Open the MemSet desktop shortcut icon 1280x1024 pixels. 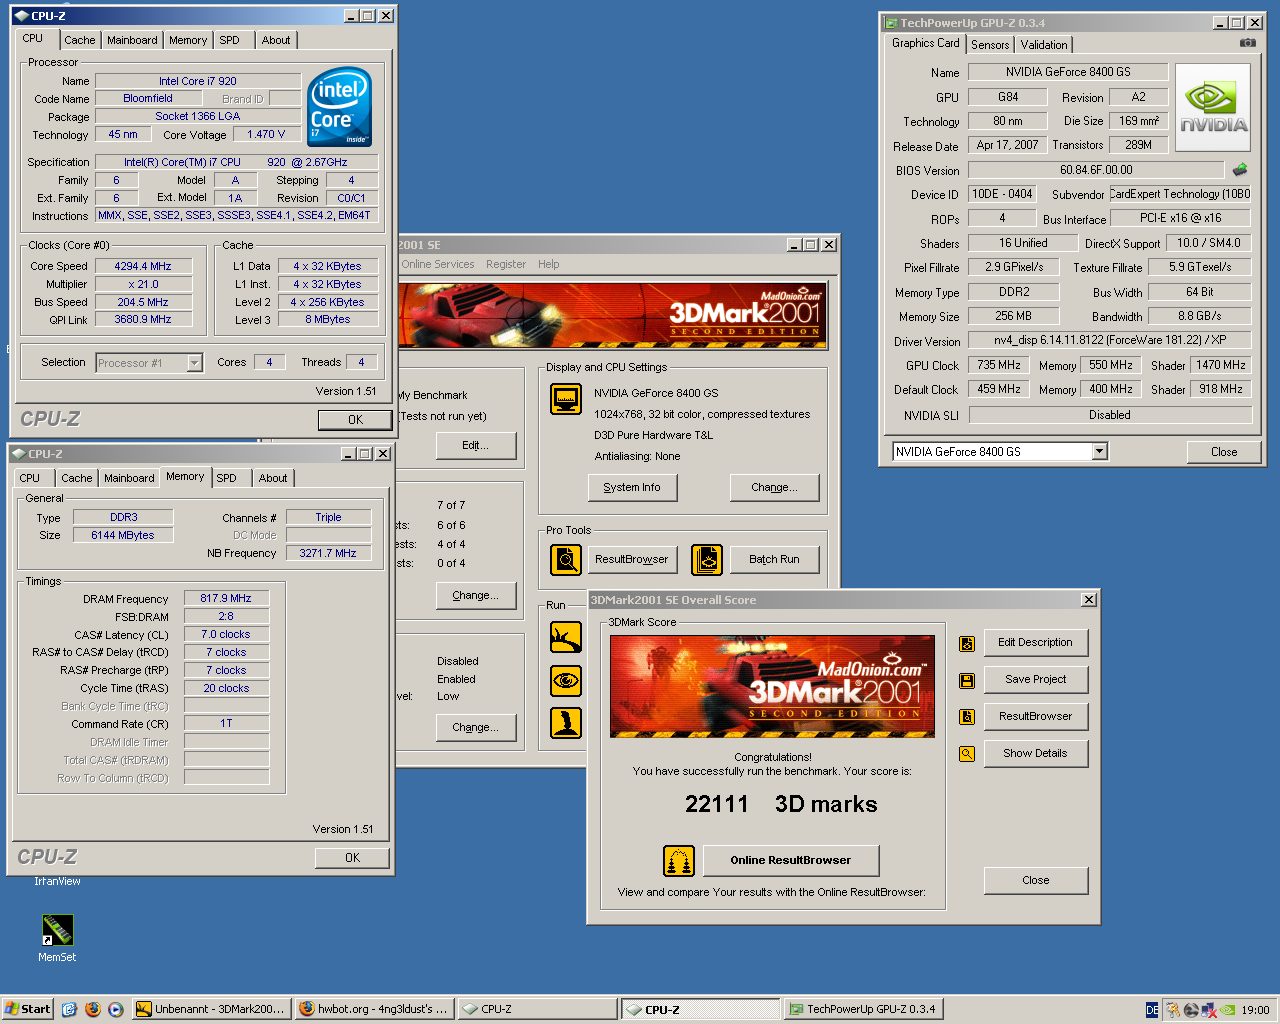(57, 930)
